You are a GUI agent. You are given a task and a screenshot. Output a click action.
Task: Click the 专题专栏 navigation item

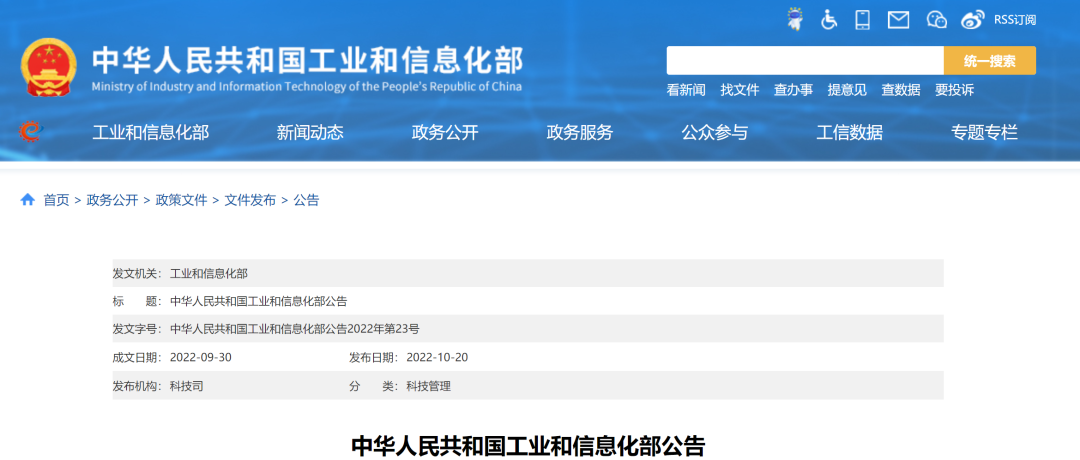click(984, 132)
